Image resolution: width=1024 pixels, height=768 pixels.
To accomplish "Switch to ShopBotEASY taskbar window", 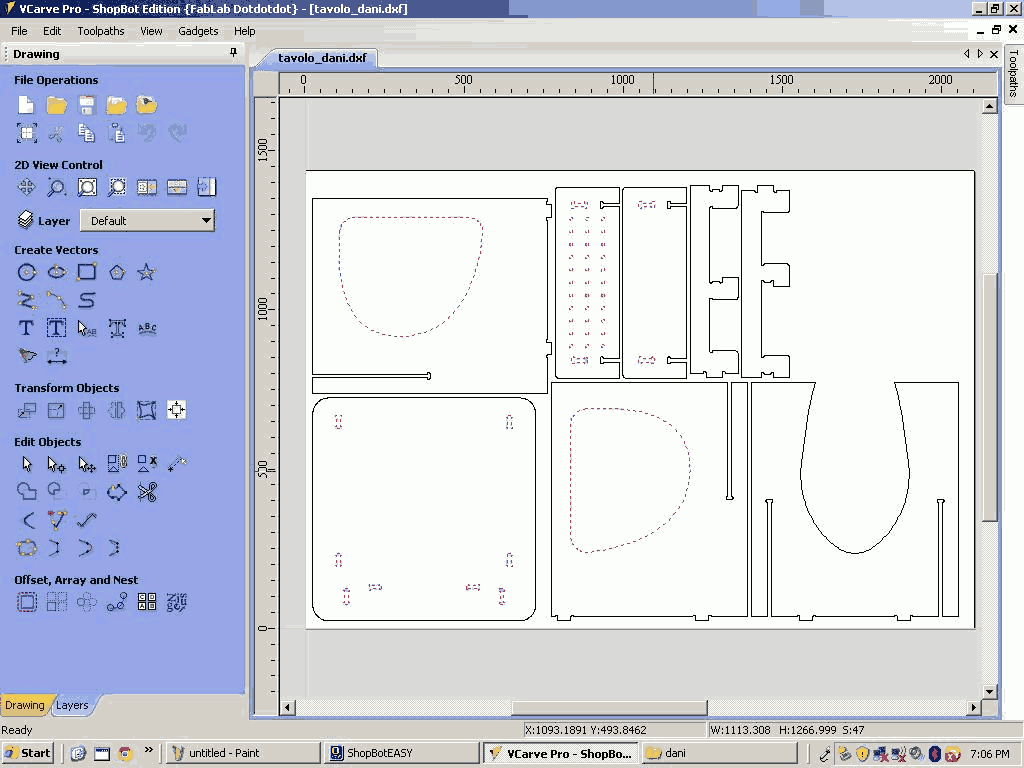I will click(x=402, y=753).
